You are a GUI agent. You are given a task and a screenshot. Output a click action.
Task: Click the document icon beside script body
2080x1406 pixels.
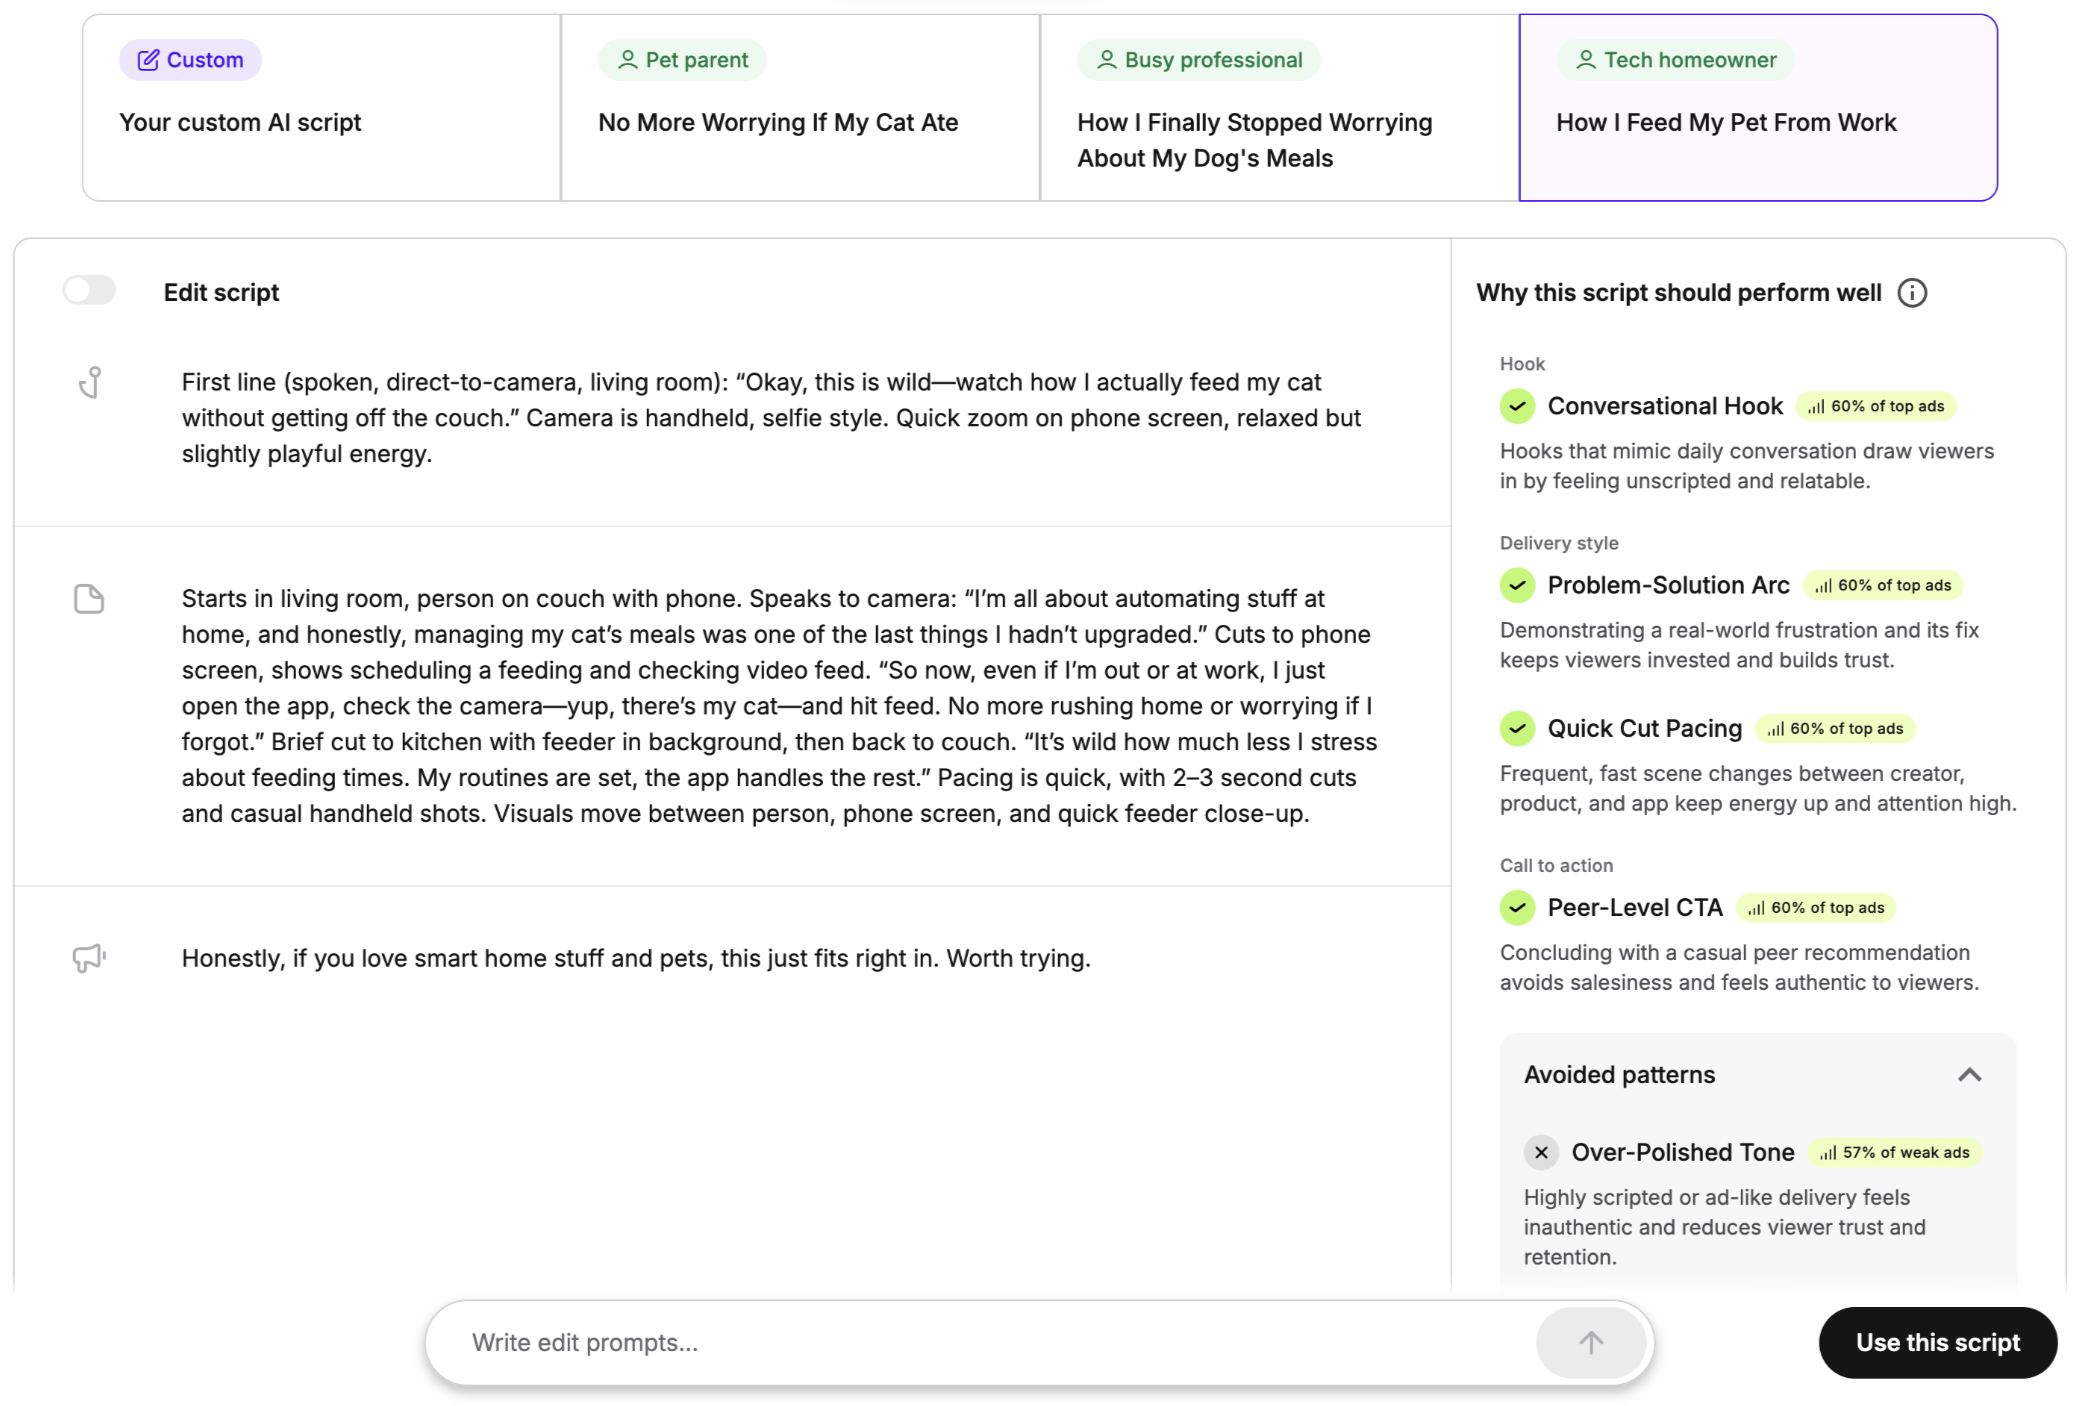click(89, 599)
